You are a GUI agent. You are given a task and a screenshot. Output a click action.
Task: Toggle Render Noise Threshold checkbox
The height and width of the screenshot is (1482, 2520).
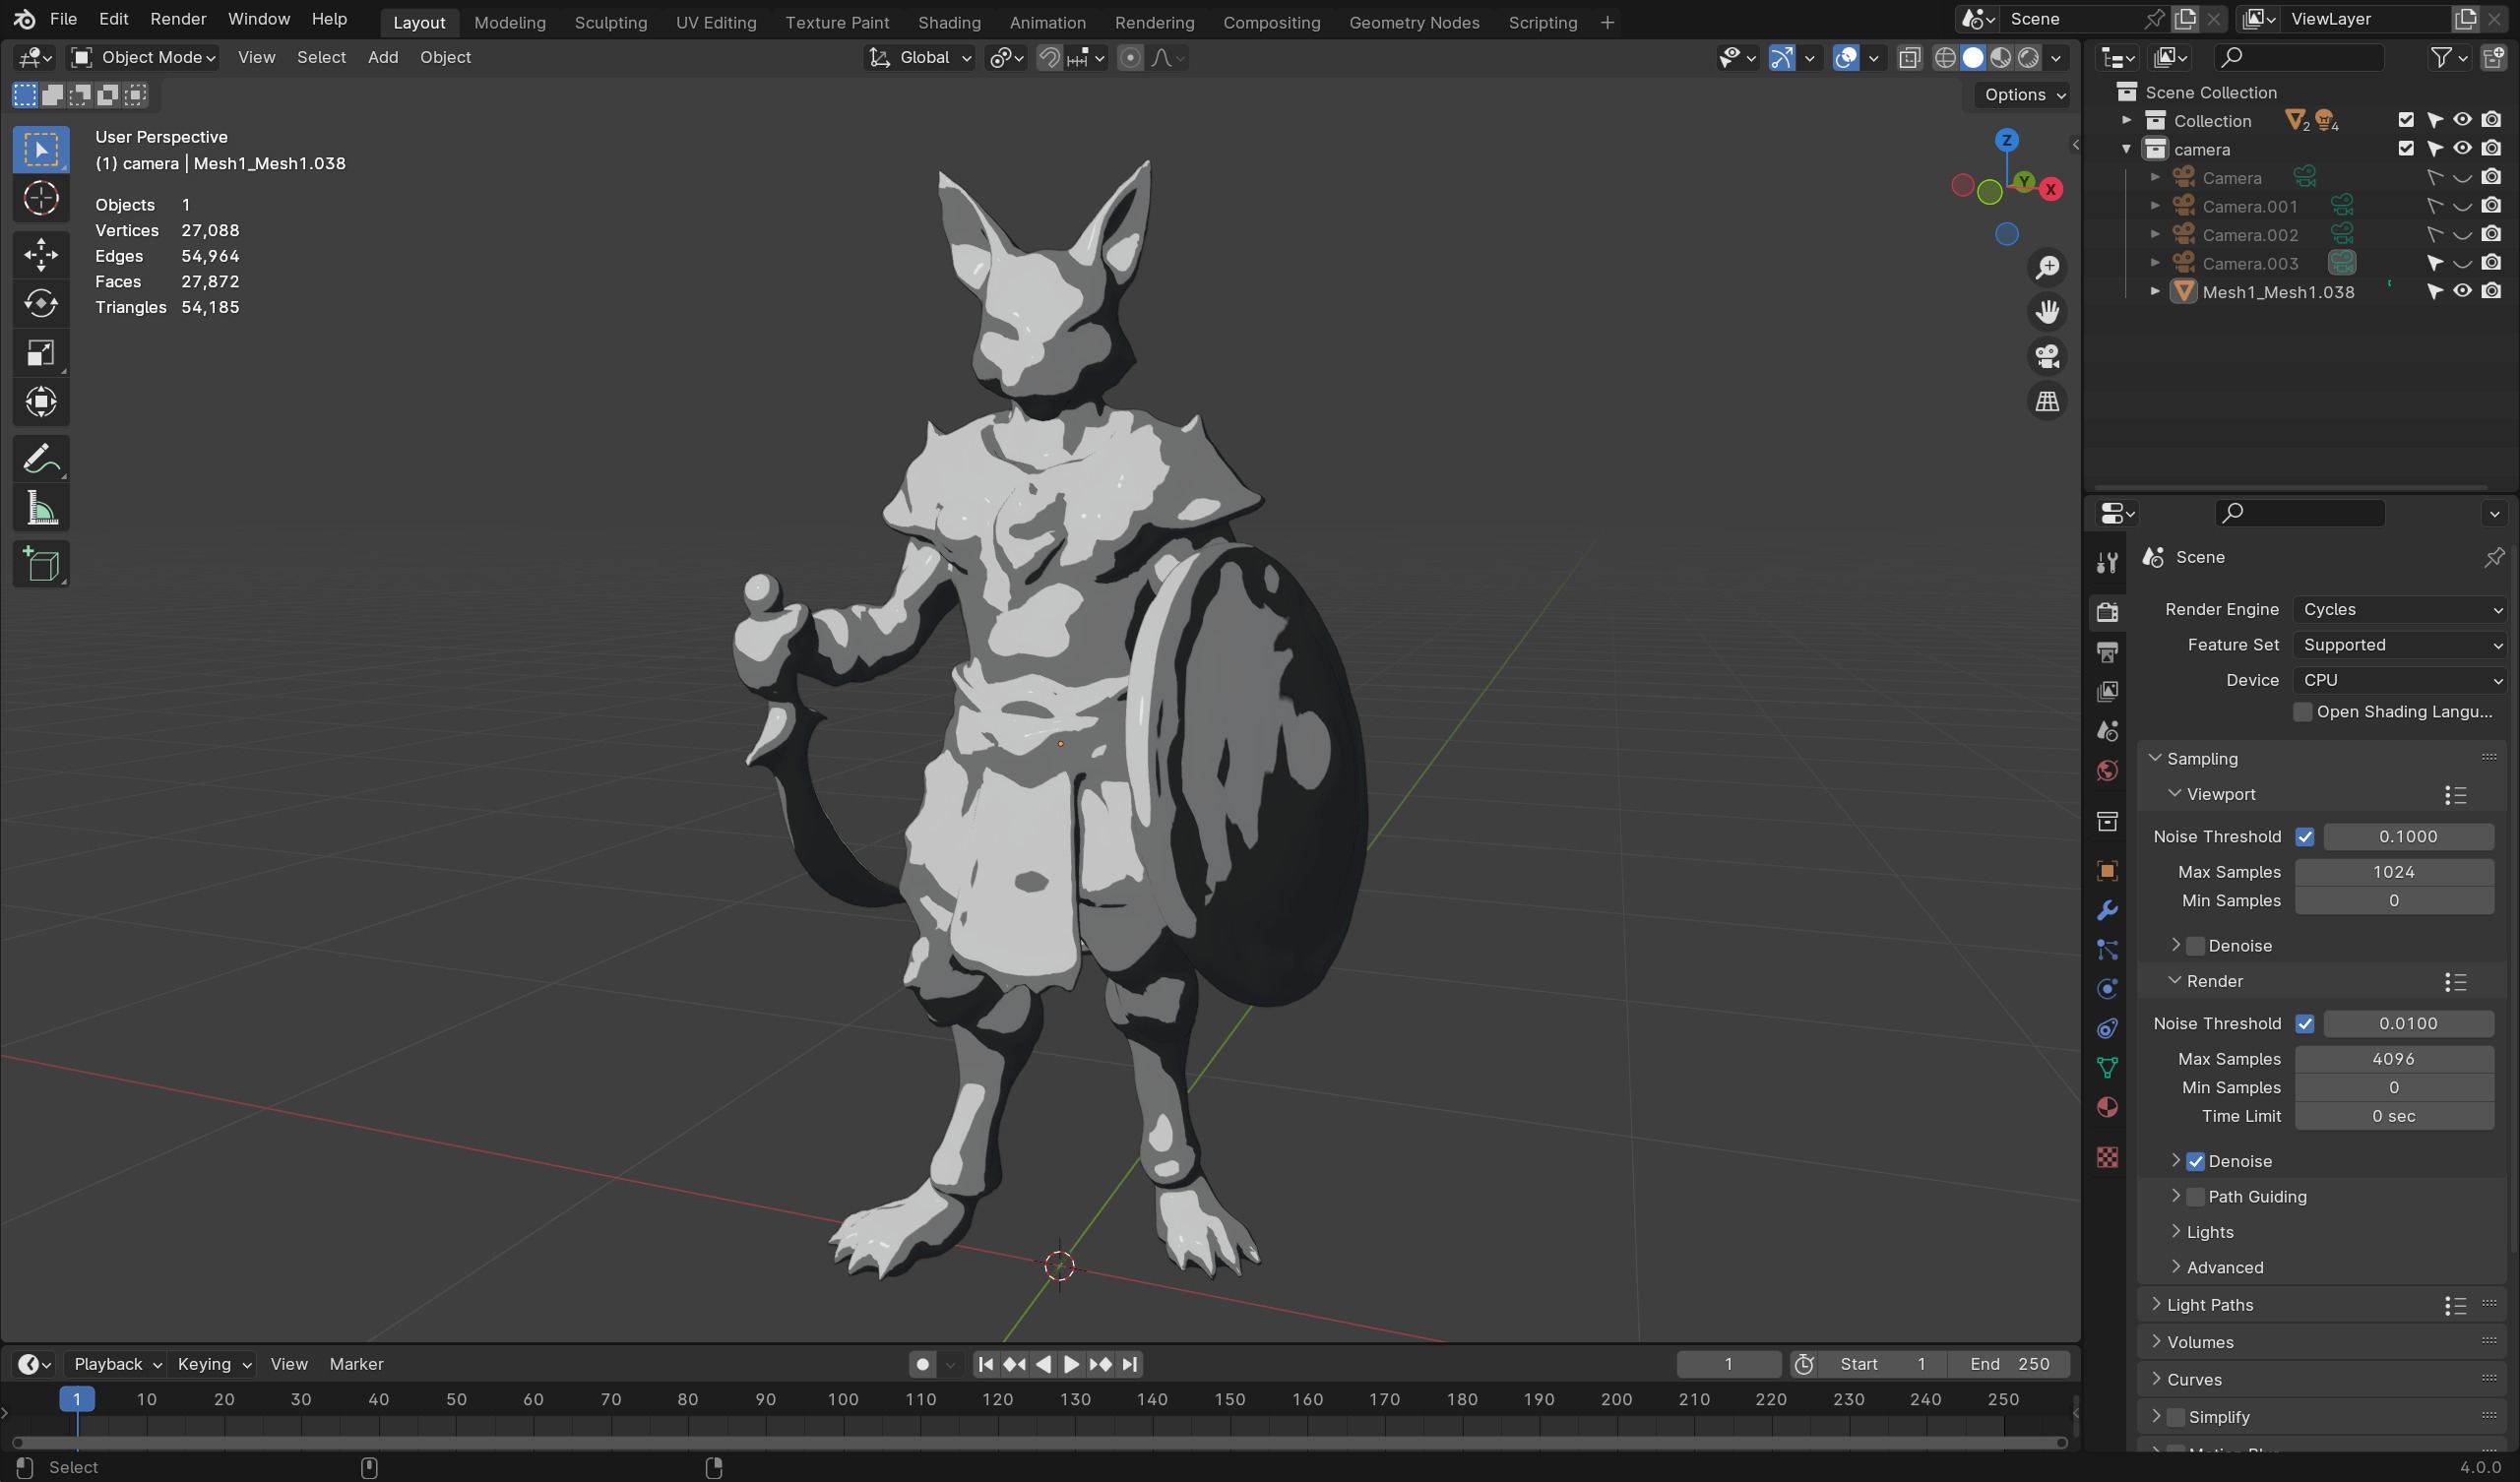(2305, 1023)
